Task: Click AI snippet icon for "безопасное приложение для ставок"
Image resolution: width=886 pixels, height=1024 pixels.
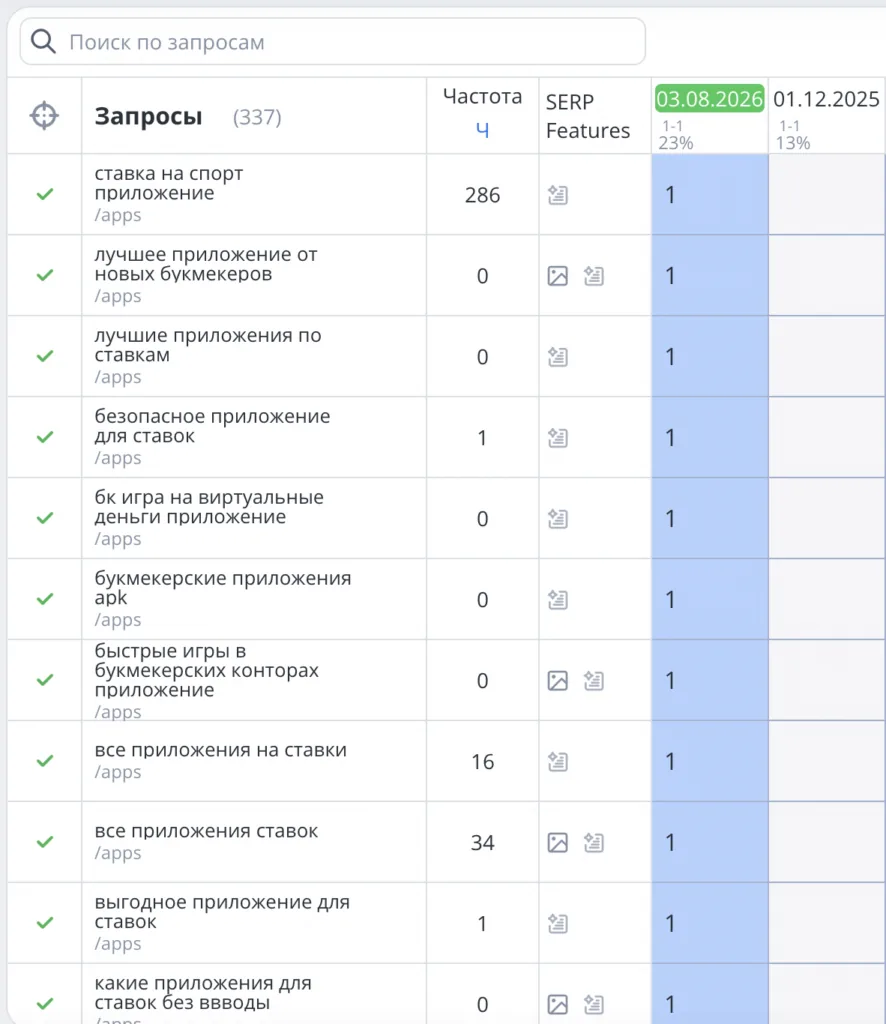Action: 558,438
